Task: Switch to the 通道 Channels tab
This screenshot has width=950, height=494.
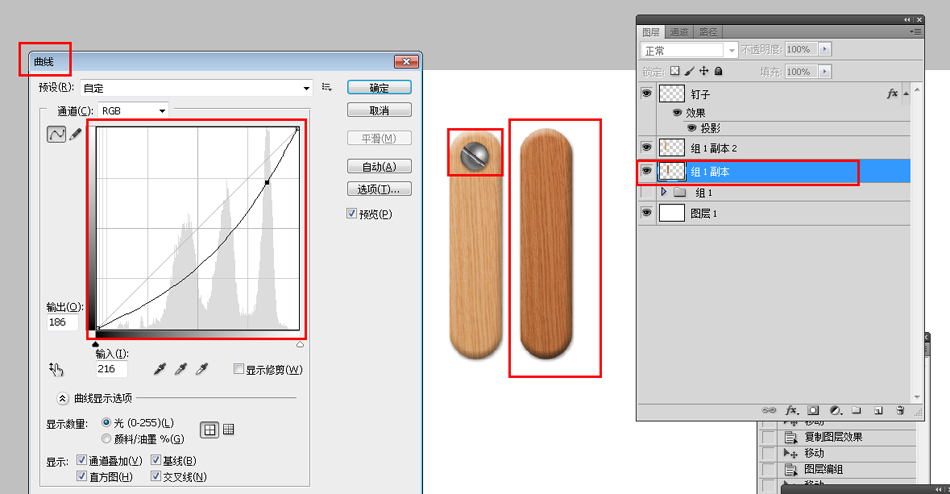Action: click(x=679, y=32)
